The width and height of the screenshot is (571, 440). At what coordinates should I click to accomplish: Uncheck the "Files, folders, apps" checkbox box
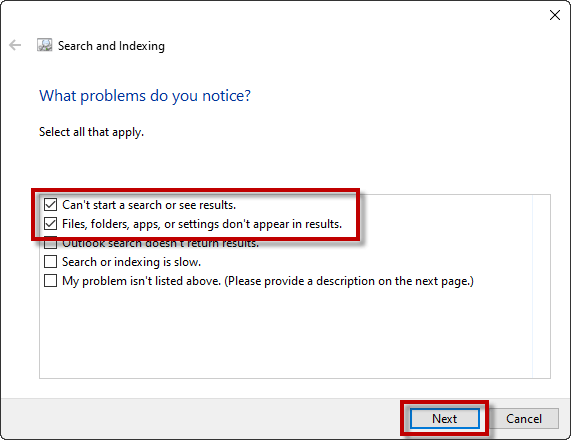pyautogui.click(x=50, y=224)
